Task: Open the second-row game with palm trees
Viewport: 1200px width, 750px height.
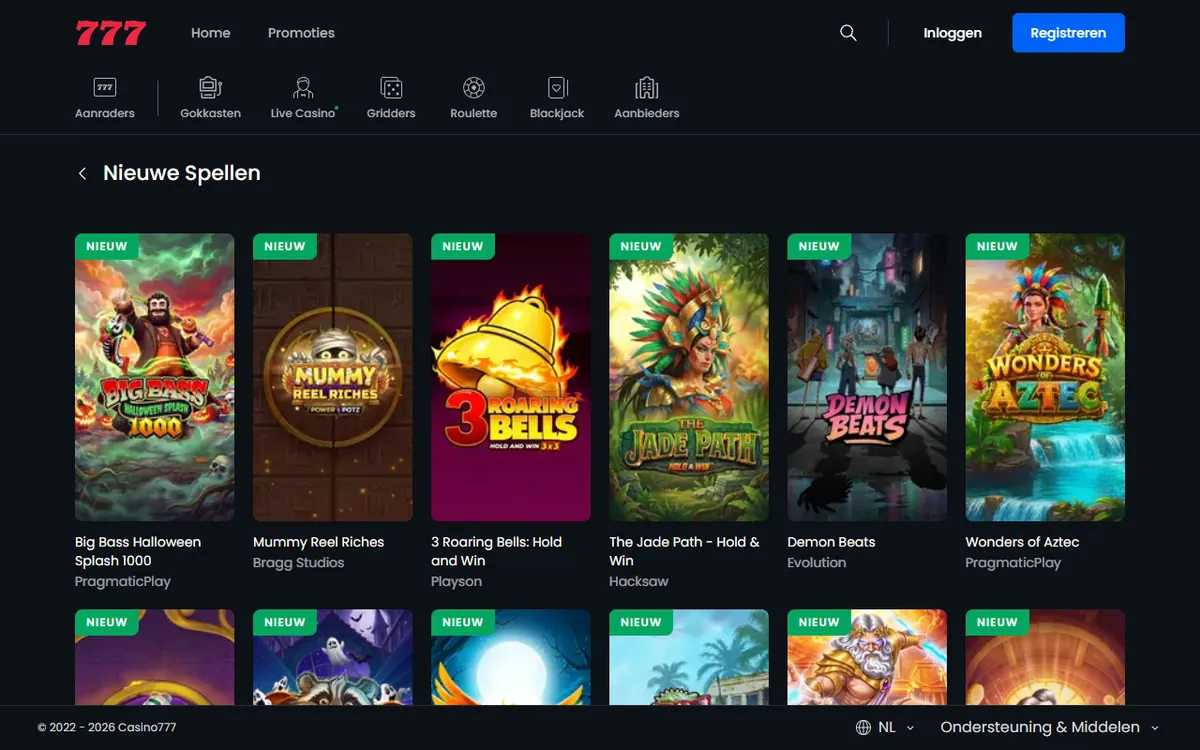Action: pyautogui.click(x=689, y=657)
